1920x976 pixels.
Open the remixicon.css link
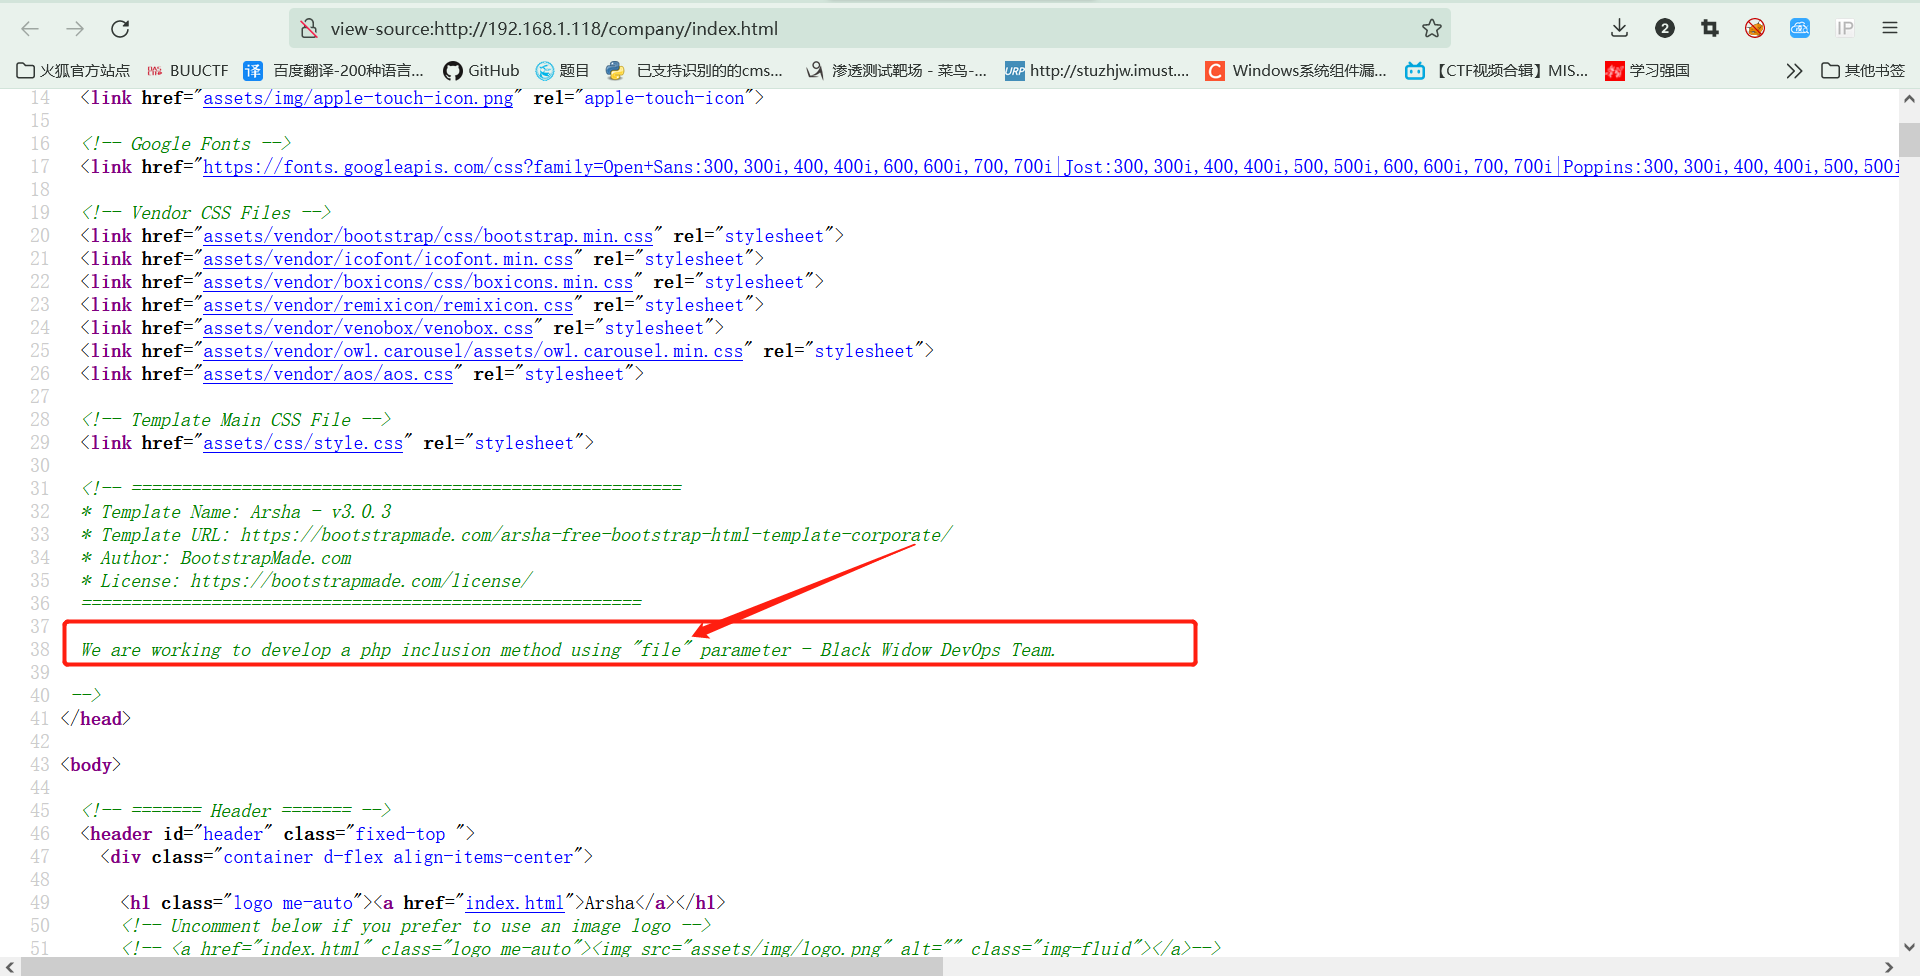pyautogui.click(x=388, y=305)
